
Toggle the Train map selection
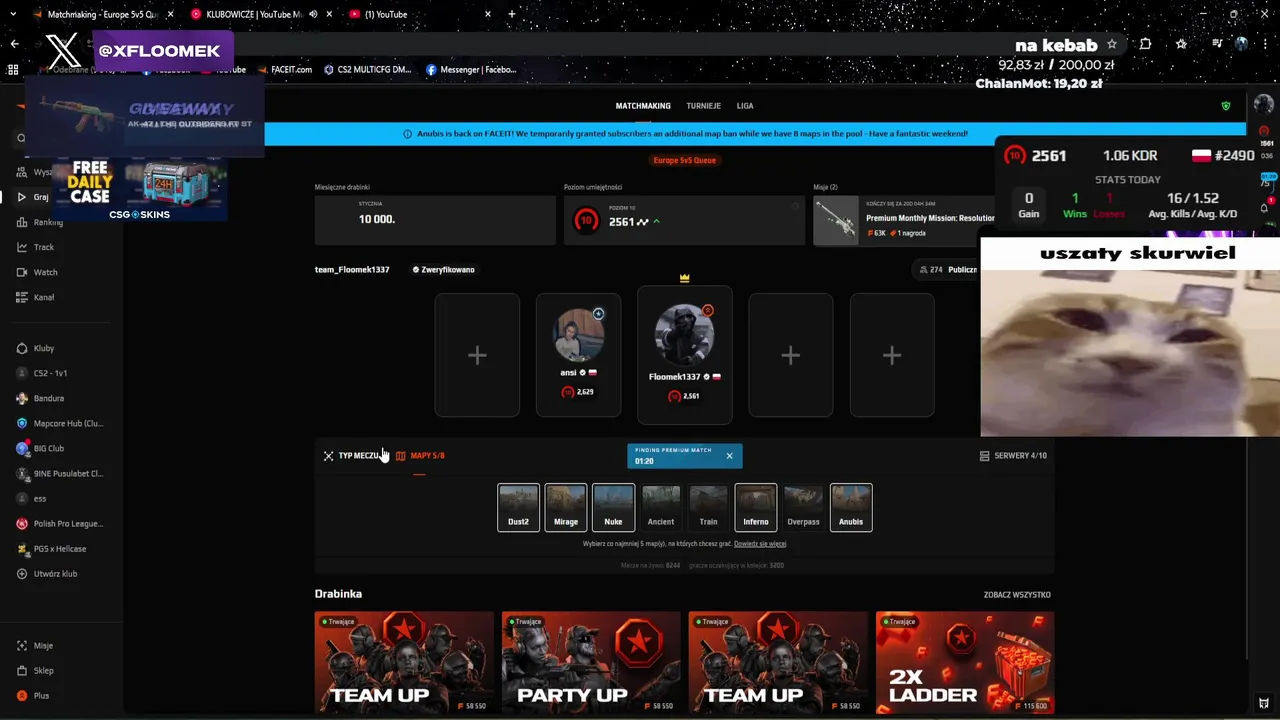point(708,508)
